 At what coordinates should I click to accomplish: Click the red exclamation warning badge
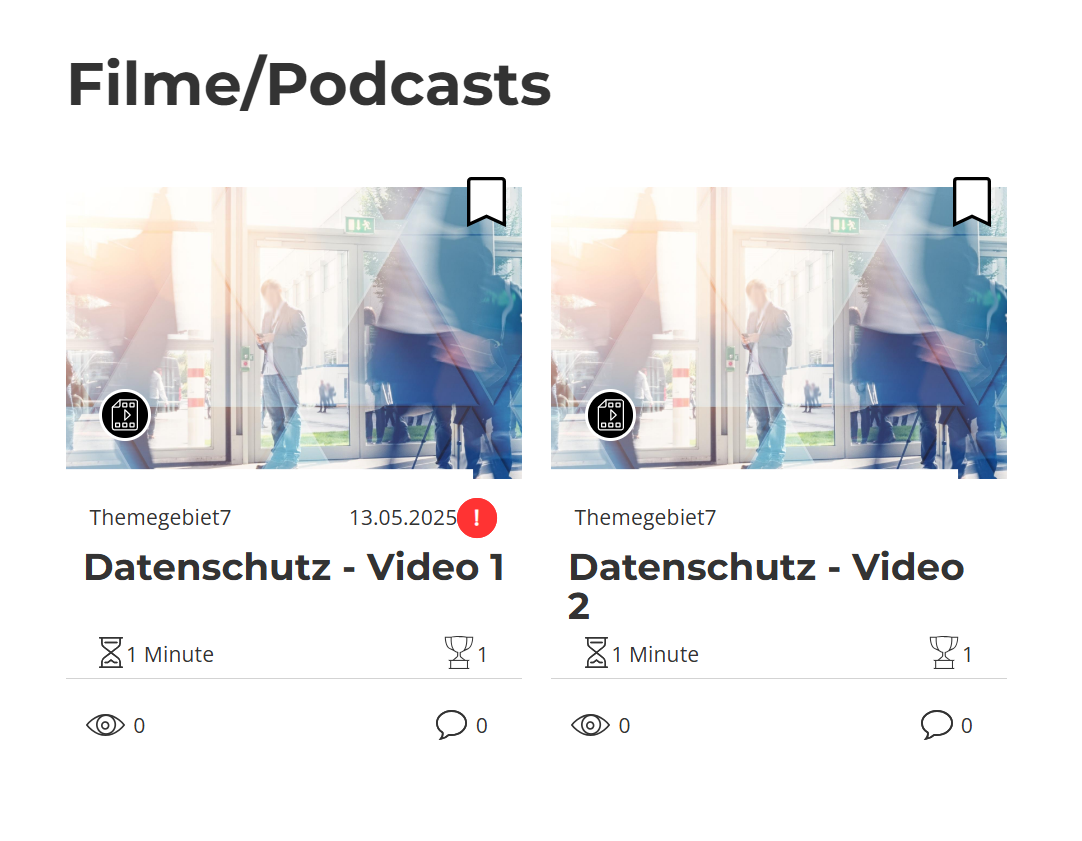tap(477, 517)
